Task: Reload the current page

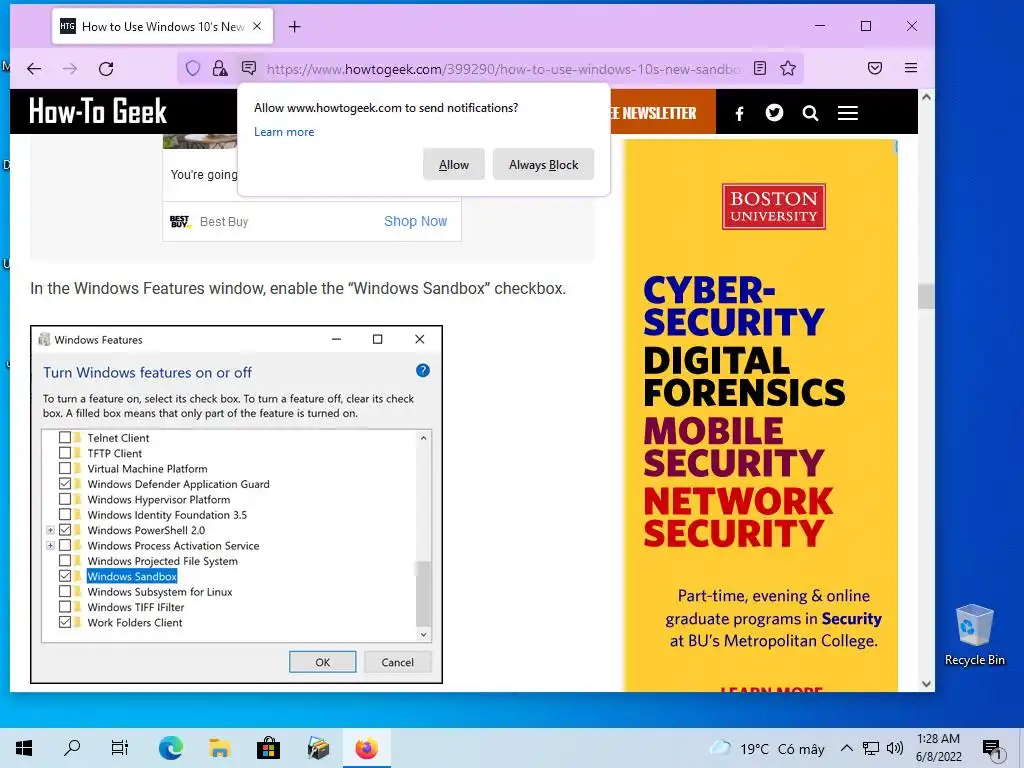Action: 106,69
